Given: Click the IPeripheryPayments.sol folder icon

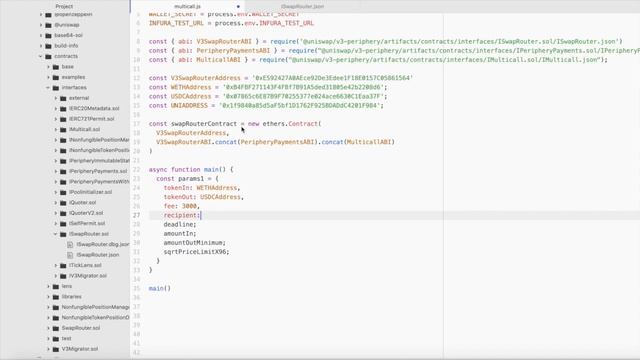Looking at the screenshot, I should (x=63, y=171).
